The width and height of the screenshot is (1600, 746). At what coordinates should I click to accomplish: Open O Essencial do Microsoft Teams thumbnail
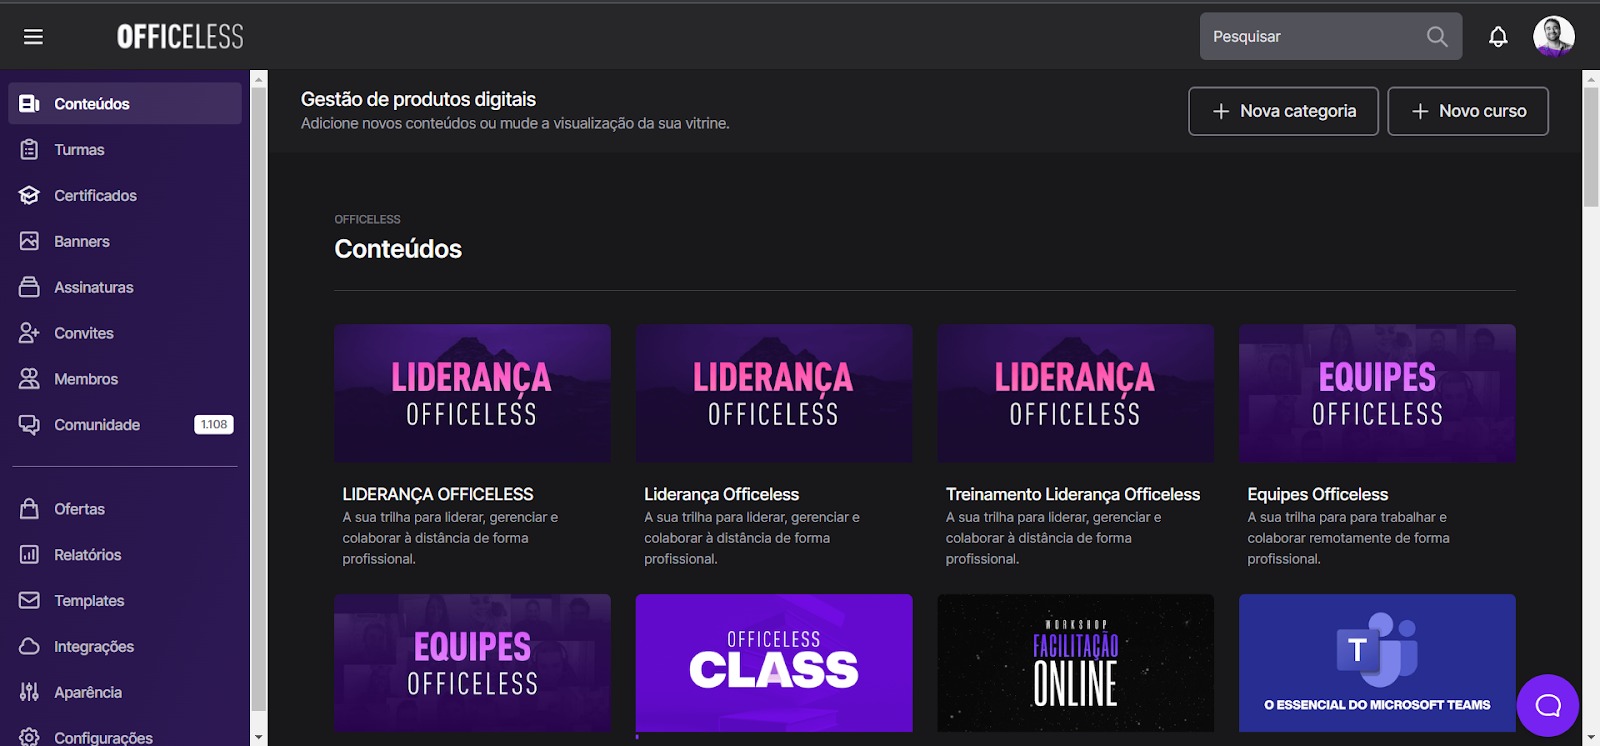point(1377,663)
